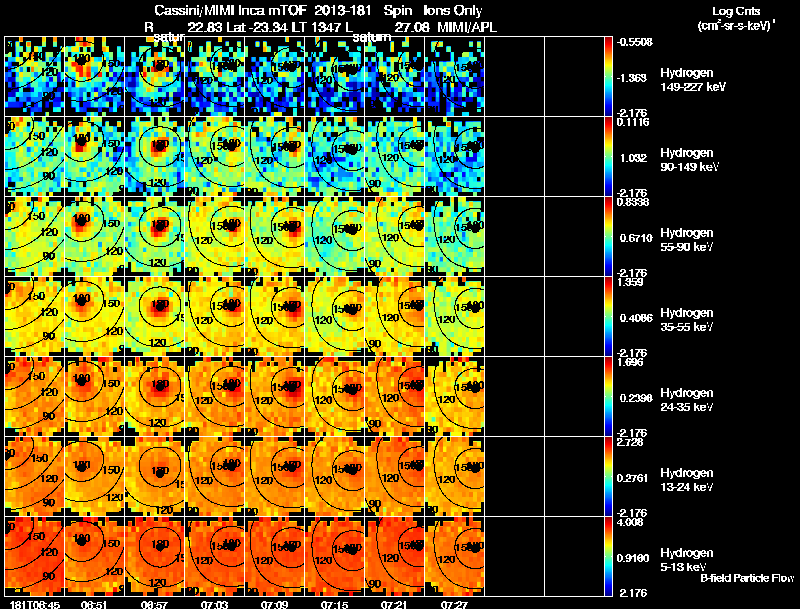Screen dimensions: 800x609
Task: Click the Hydrogen 90-149 keV label
Action: click(x=689, y=159)
